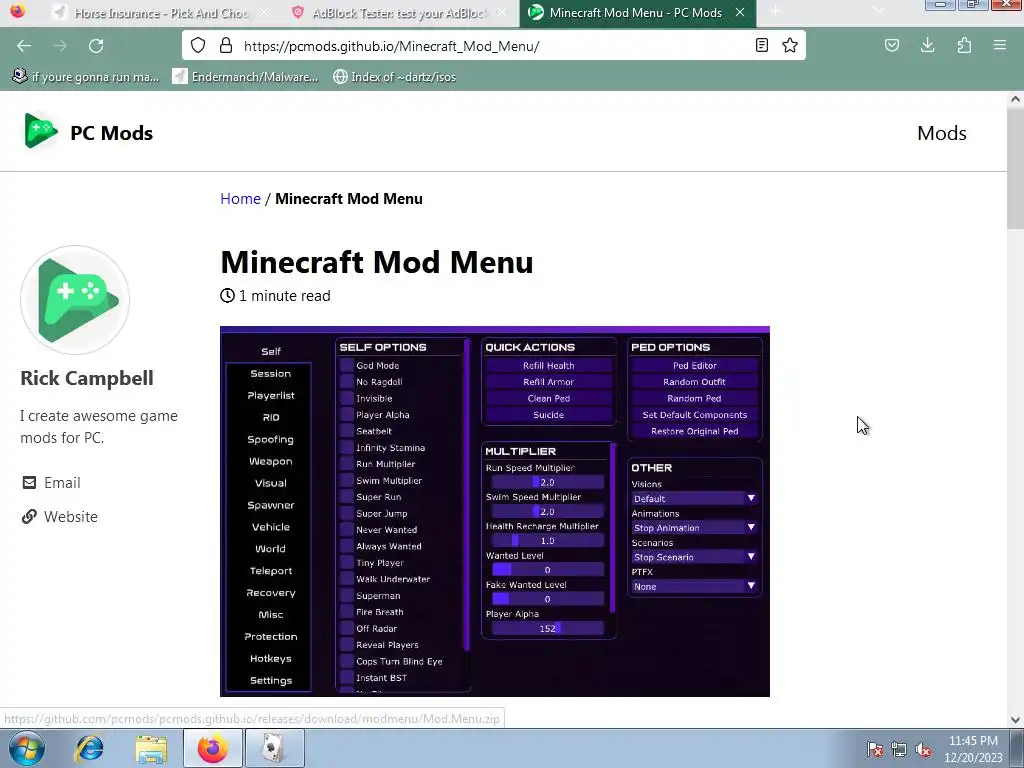Image resolution: width=1024 pixels, height=768 pixels.
Task: Click the PTFX 'None' dropdown in the image
Action: point(694,586)
